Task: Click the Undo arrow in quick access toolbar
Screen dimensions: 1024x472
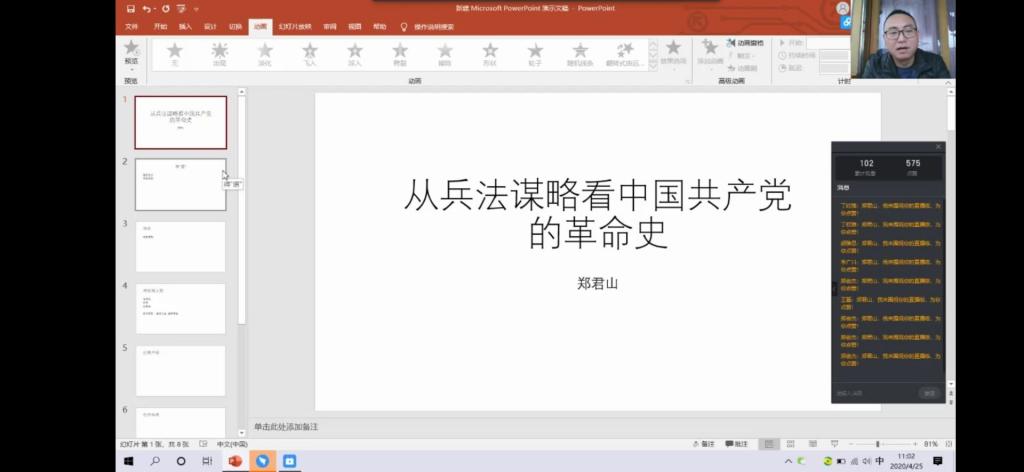Action: pyautogui.click(x=147, y=9)
